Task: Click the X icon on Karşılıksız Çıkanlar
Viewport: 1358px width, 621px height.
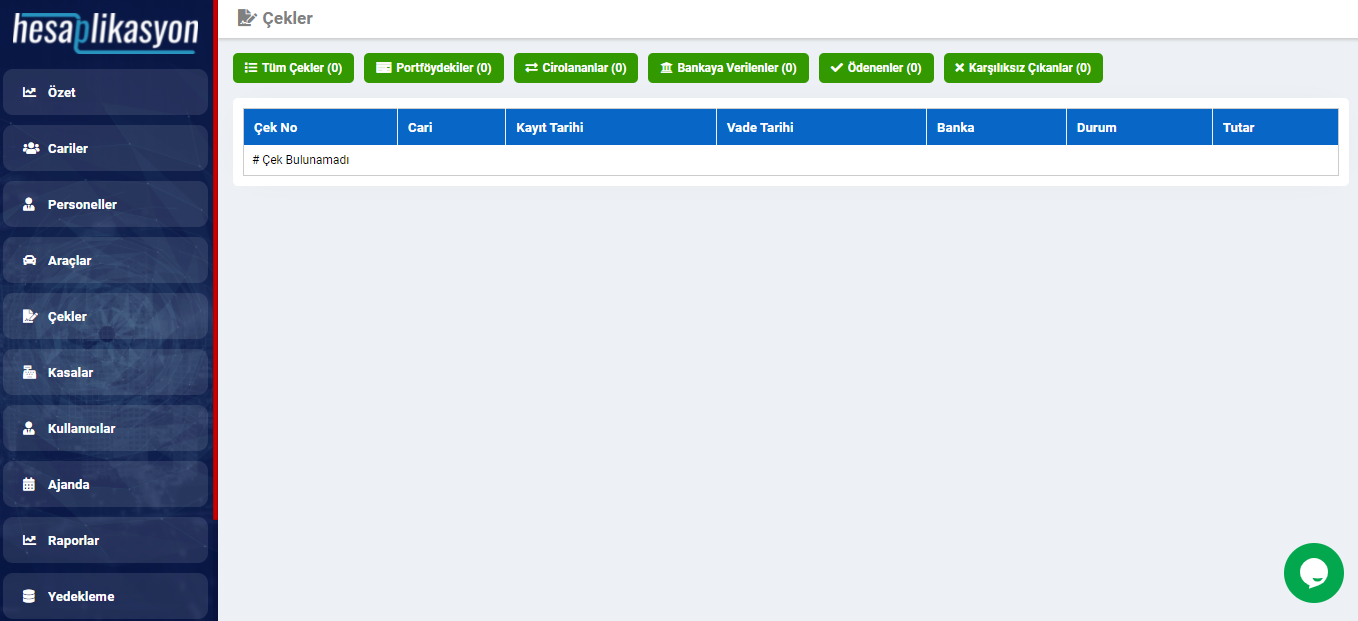Action: [x=960, y=68]
